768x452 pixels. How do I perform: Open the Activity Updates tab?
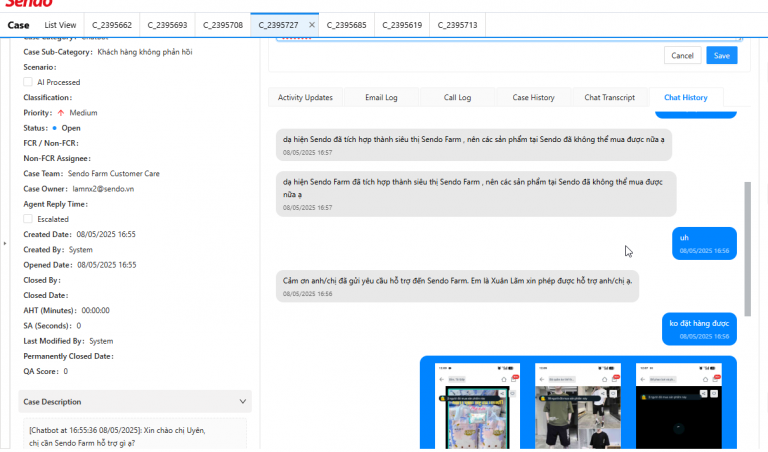[x=305, y=97]
